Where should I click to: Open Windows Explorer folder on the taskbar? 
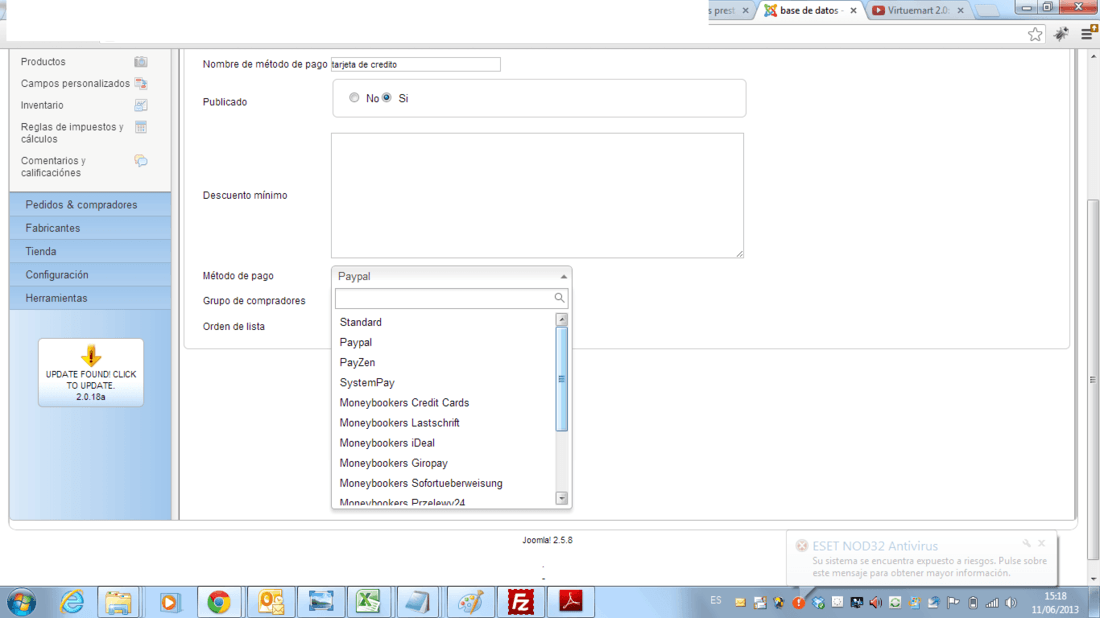tap(118, 602)
